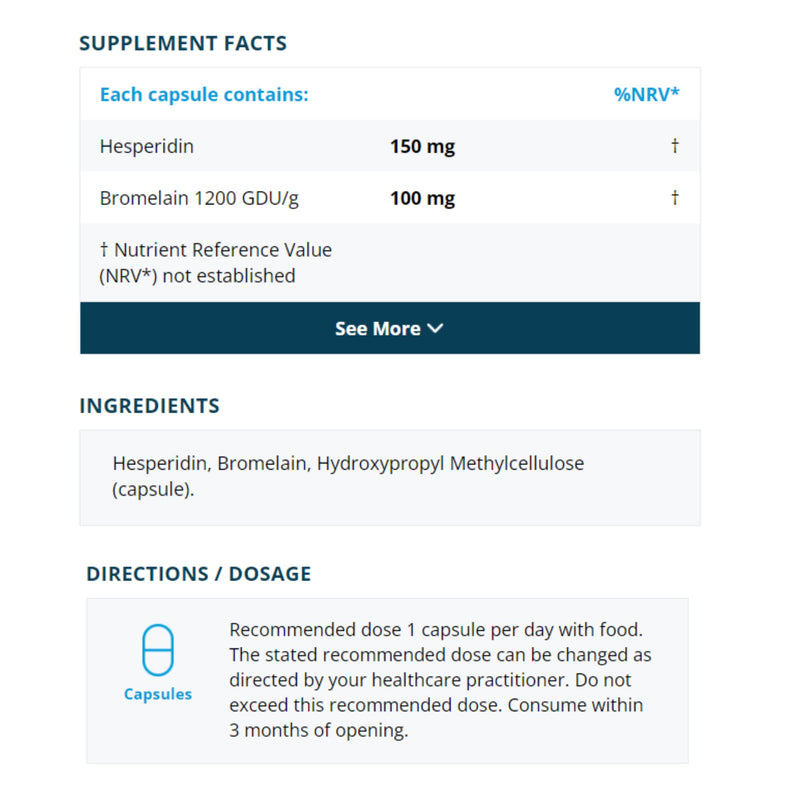Click Each capsule contains header text
This screenshot has height=800, width=800.
(204, 94)
